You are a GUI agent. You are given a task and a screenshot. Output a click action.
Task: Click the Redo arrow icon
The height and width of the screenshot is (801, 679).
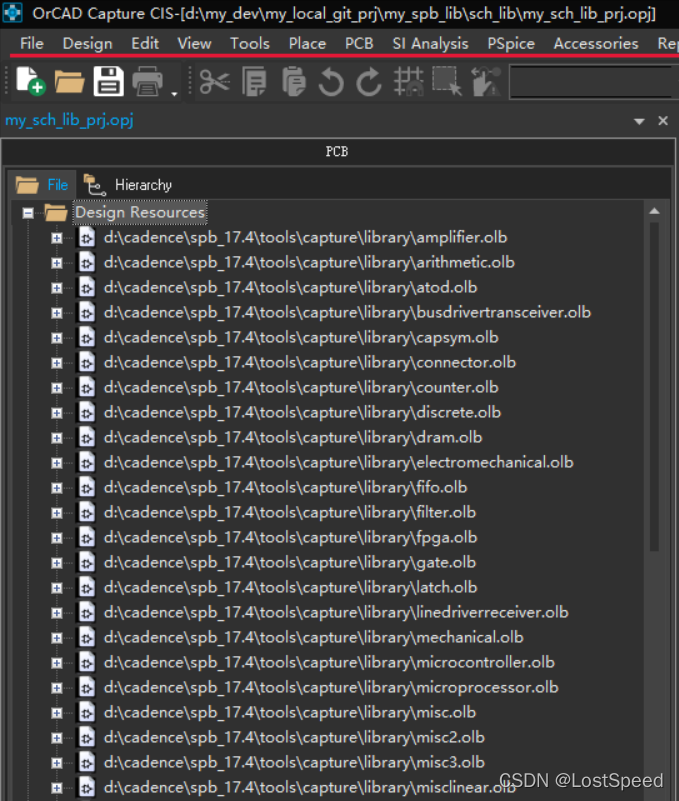pyautogui.click(x=369, y=82)
